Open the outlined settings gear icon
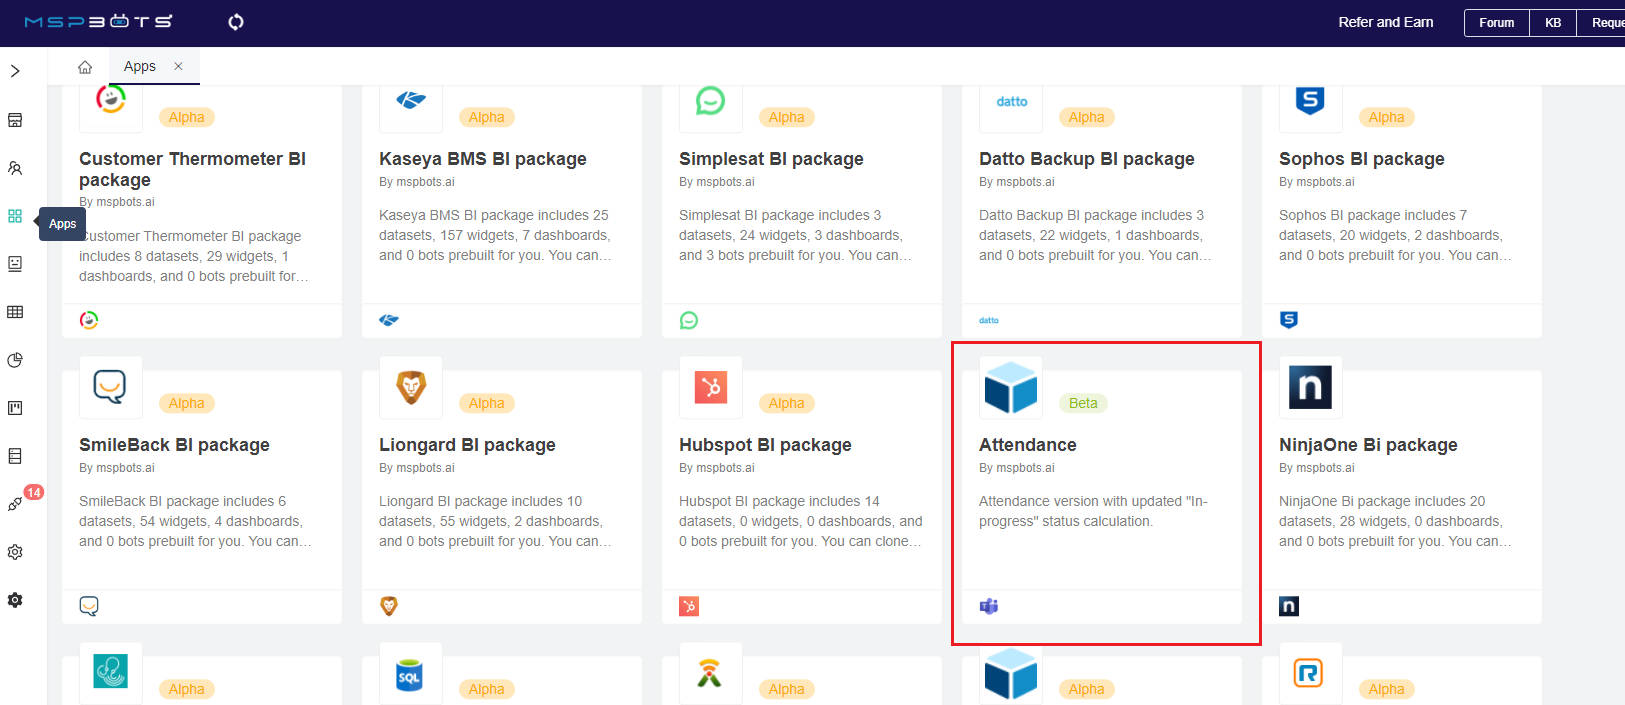The width and height of the screenshot is (1625, 705). point(15,552)
